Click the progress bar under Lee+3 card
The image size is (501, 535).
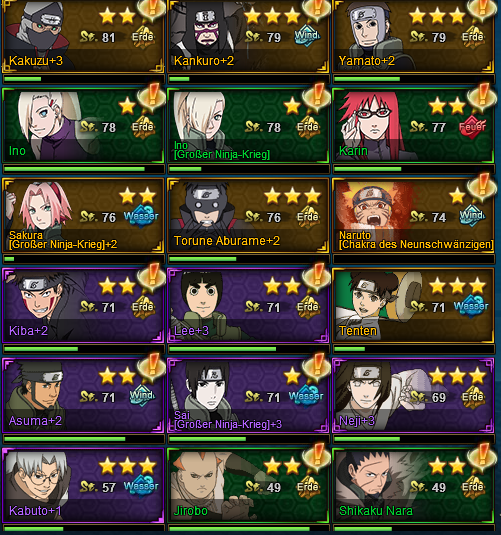(x=248, y=349)
